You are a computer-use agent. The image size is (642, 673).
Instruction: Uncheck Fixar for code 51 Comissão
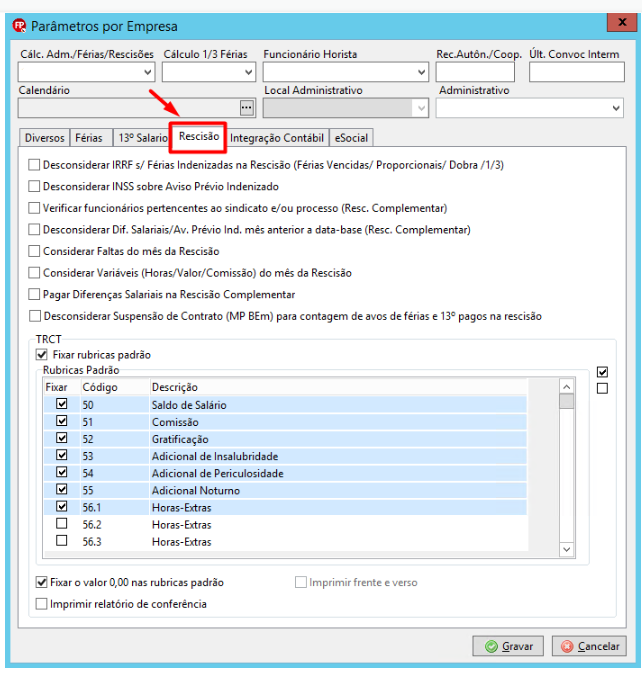(62, 421)
